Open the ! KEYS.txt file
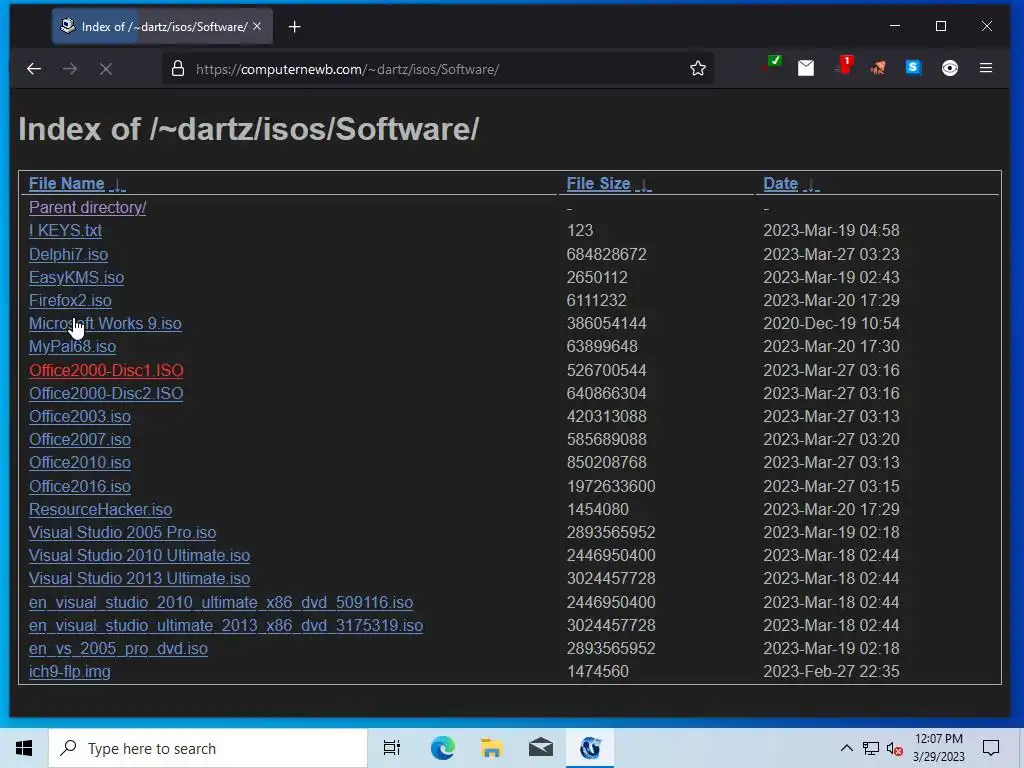The image size is (1024, 768). pyautogui.click(x=65, y=231)
